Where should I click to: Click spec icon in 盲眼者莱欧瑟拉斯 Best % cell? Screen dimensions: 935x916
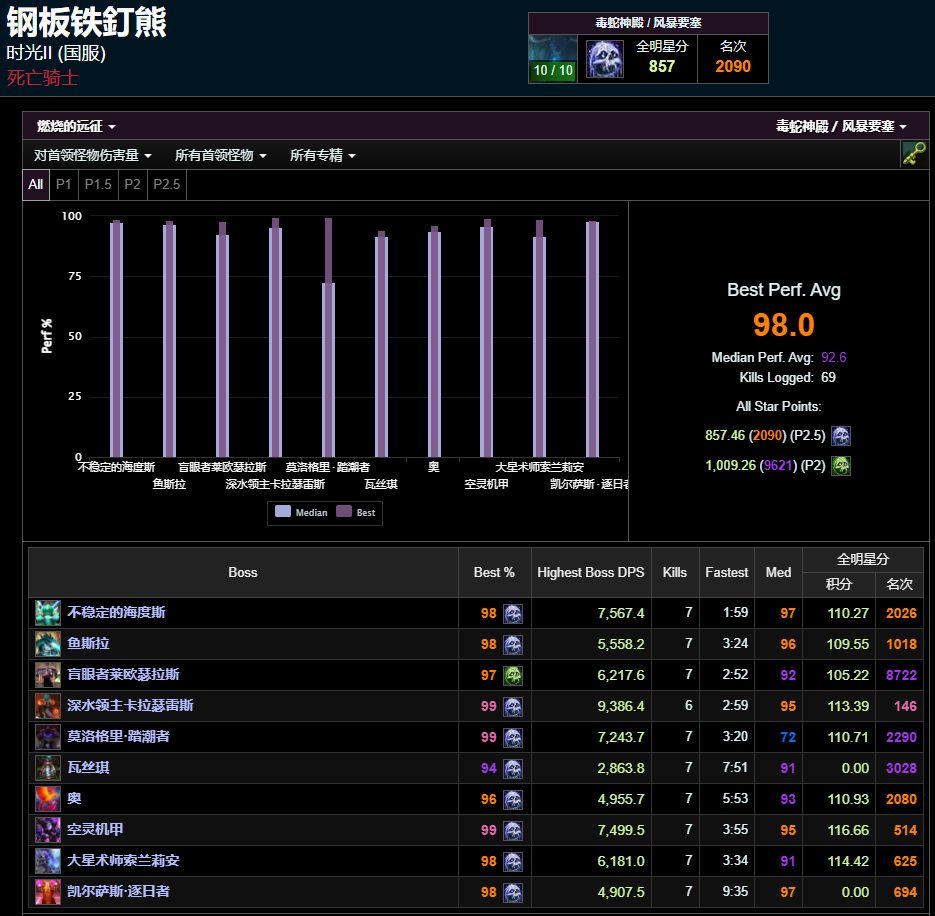[x=512, y=675]
